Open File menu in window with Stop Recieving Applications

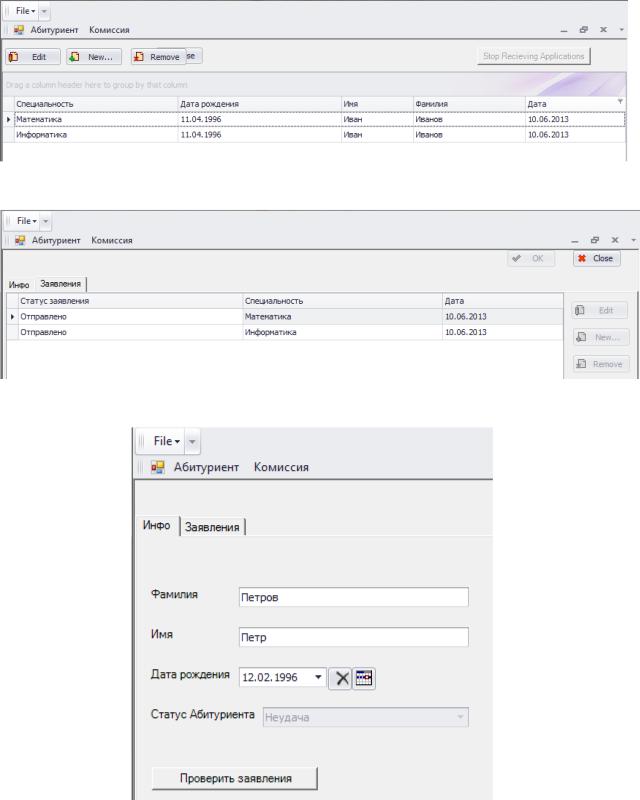(25, 11)
